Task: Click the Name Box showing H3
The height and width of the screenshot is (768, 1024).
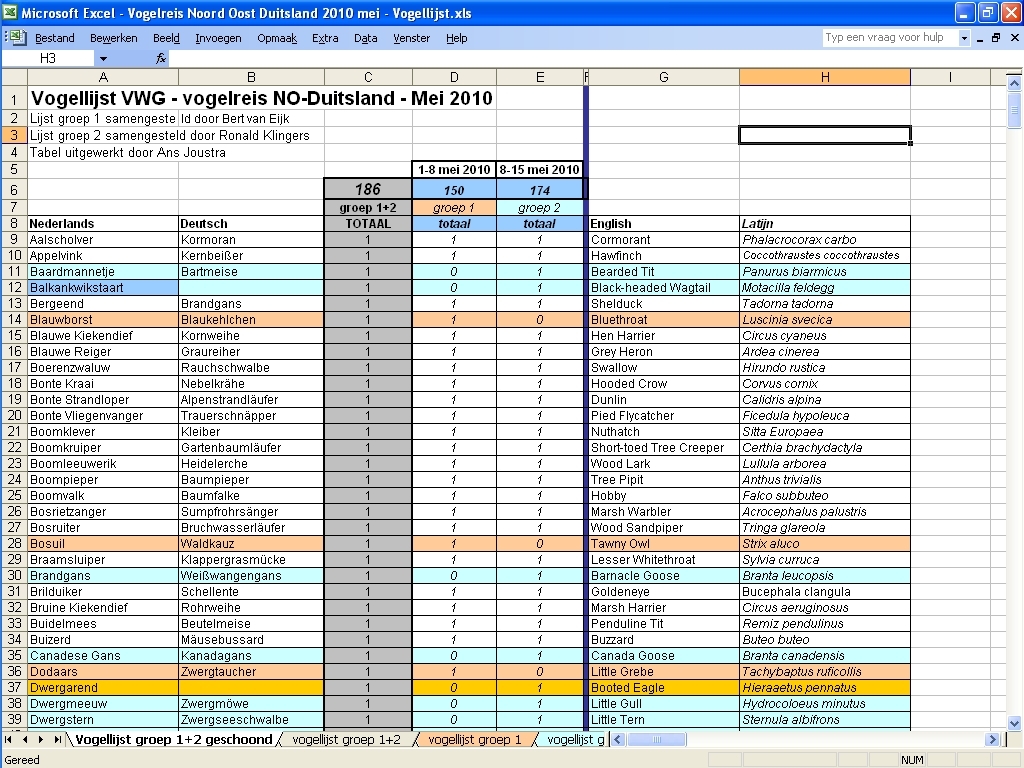Action: point(48,59)
